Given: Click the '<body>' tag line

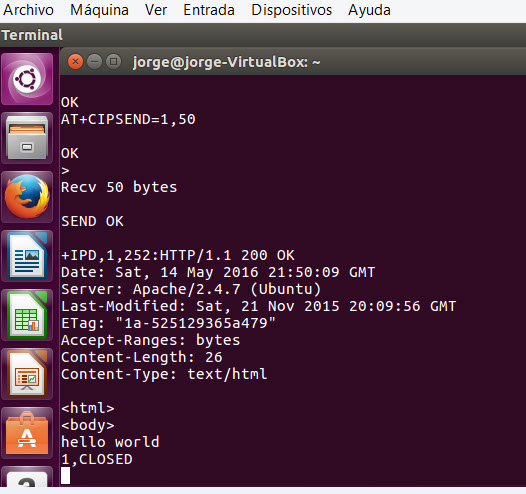Looking at the screenshot, I should (x=88, y=425).
